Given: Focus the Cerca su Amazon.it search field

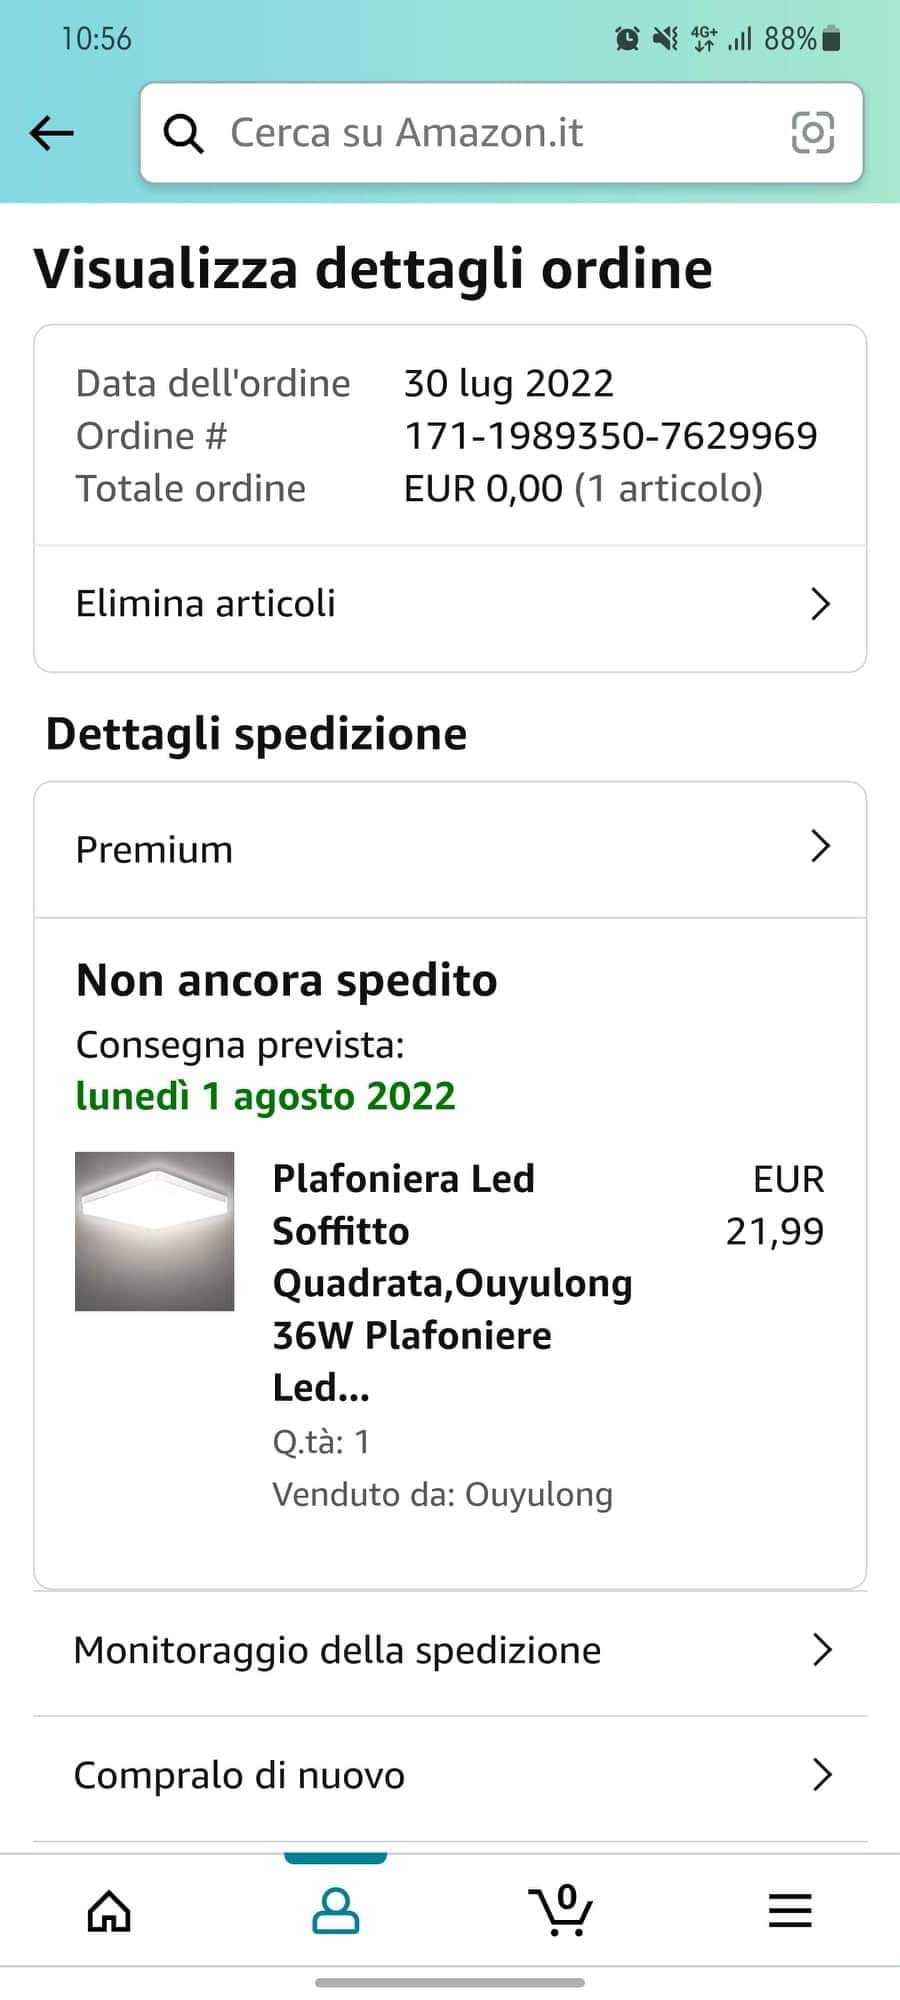Looking at the screenshot, I should (480, 133).
